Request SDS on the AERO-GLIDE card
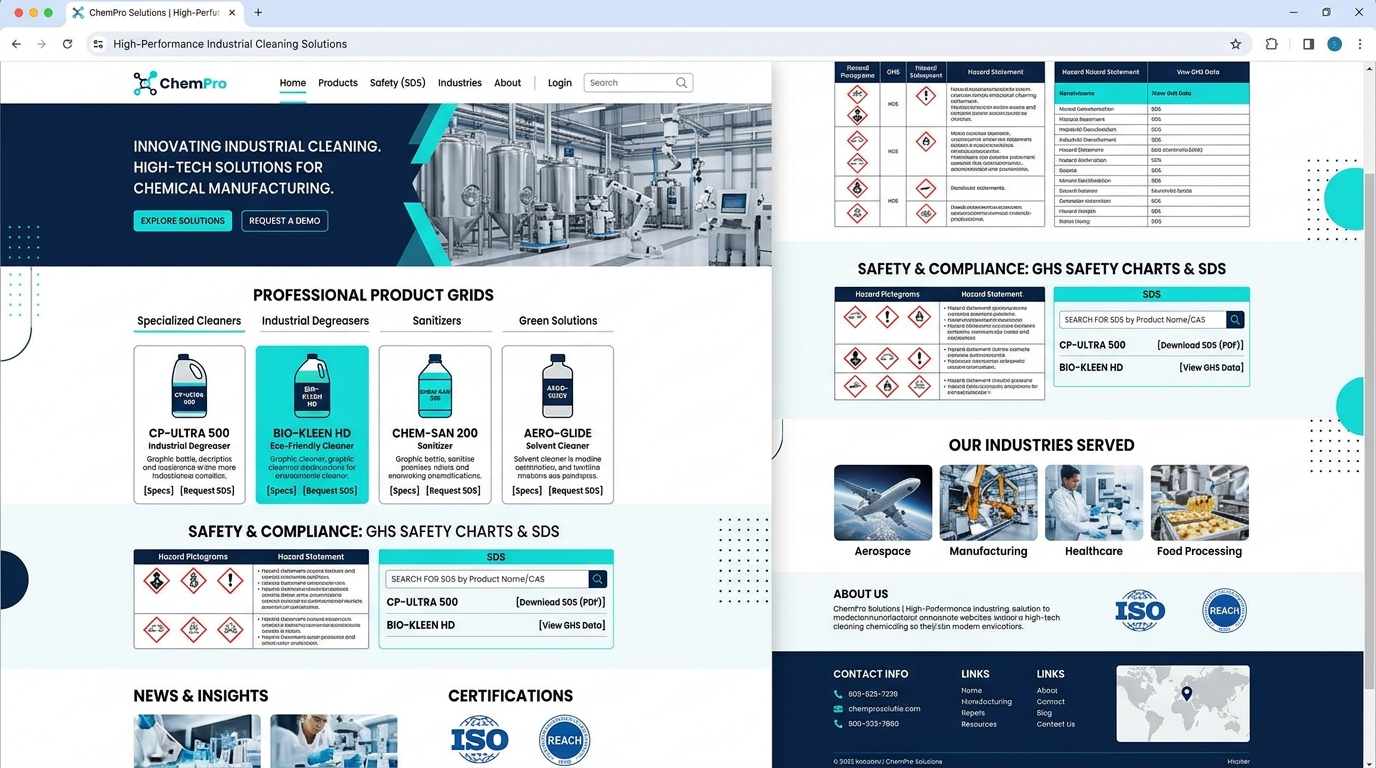The width and height of the screenshot is (1376, 768). tap(575, 491)
